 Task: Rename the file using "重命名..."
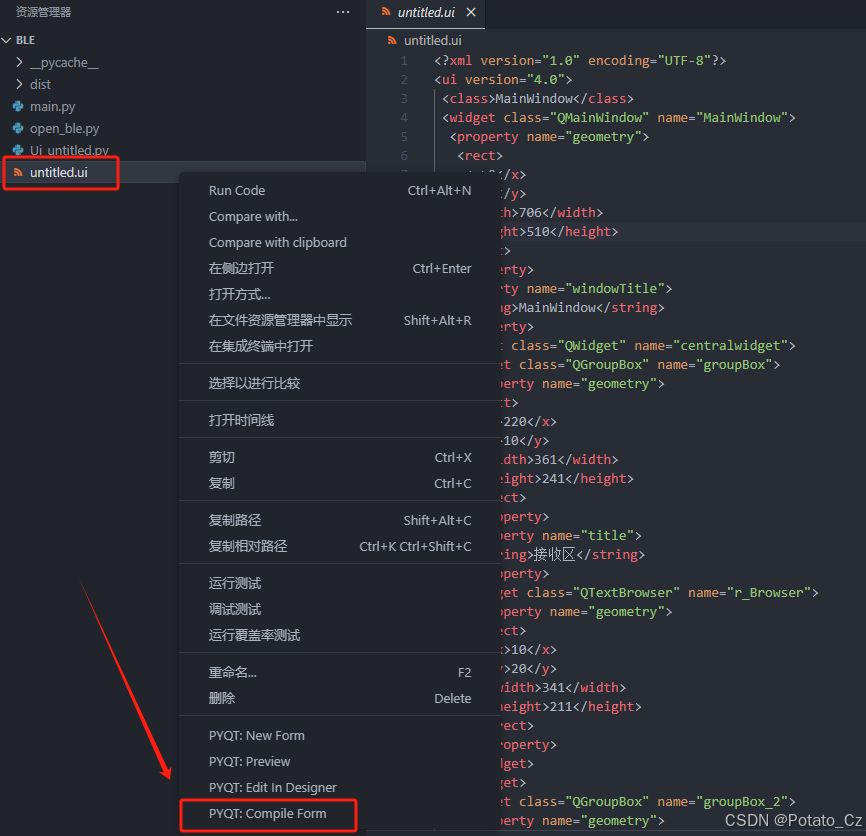click(x=234, y=672)
